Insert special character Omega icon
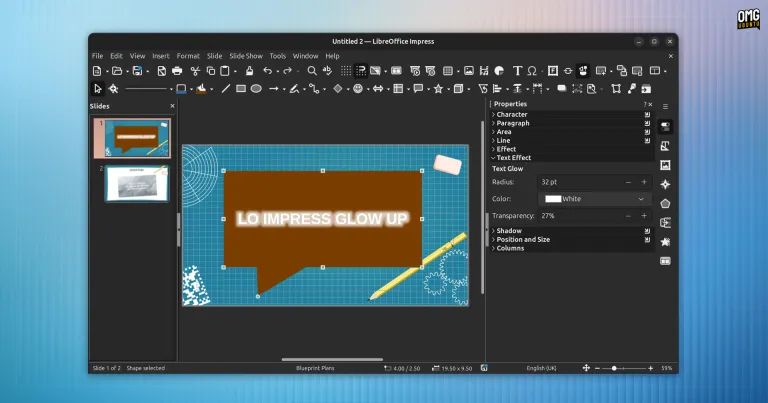Image resolution: width=768 pixels, height=403 pixels. click(532, 71)
